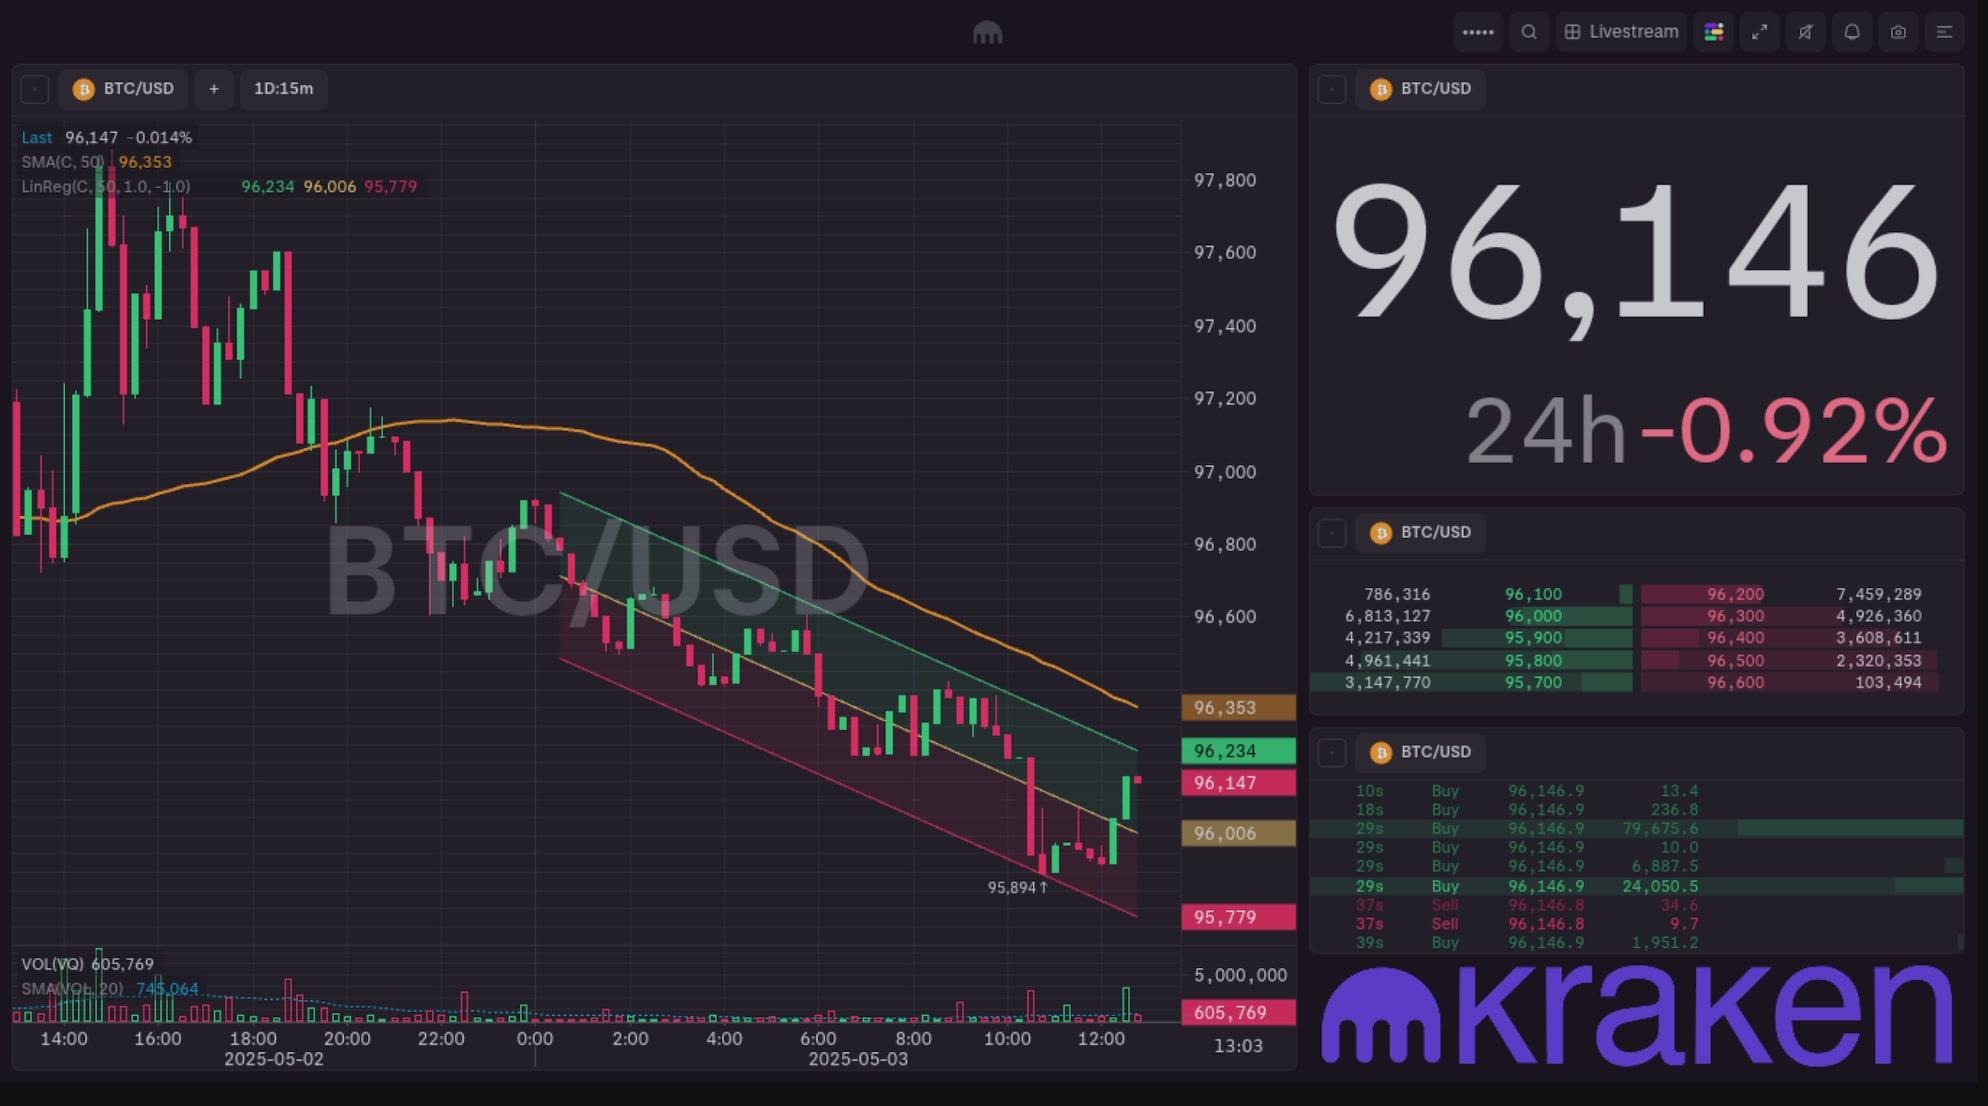Open the search magnifier in the toolbar

[1528, 32]
